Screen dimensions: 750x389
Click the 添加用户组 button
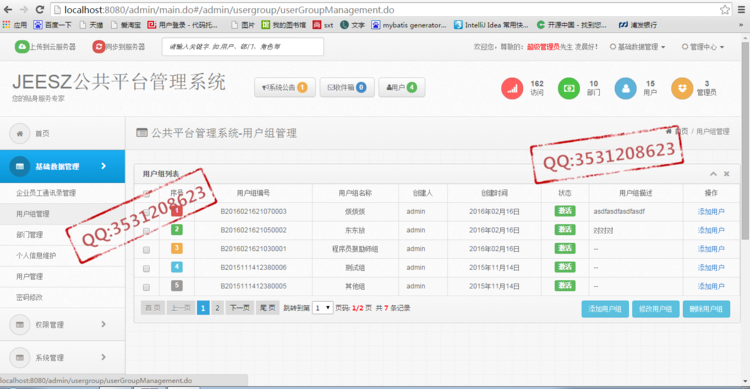(x=605, y=309)
